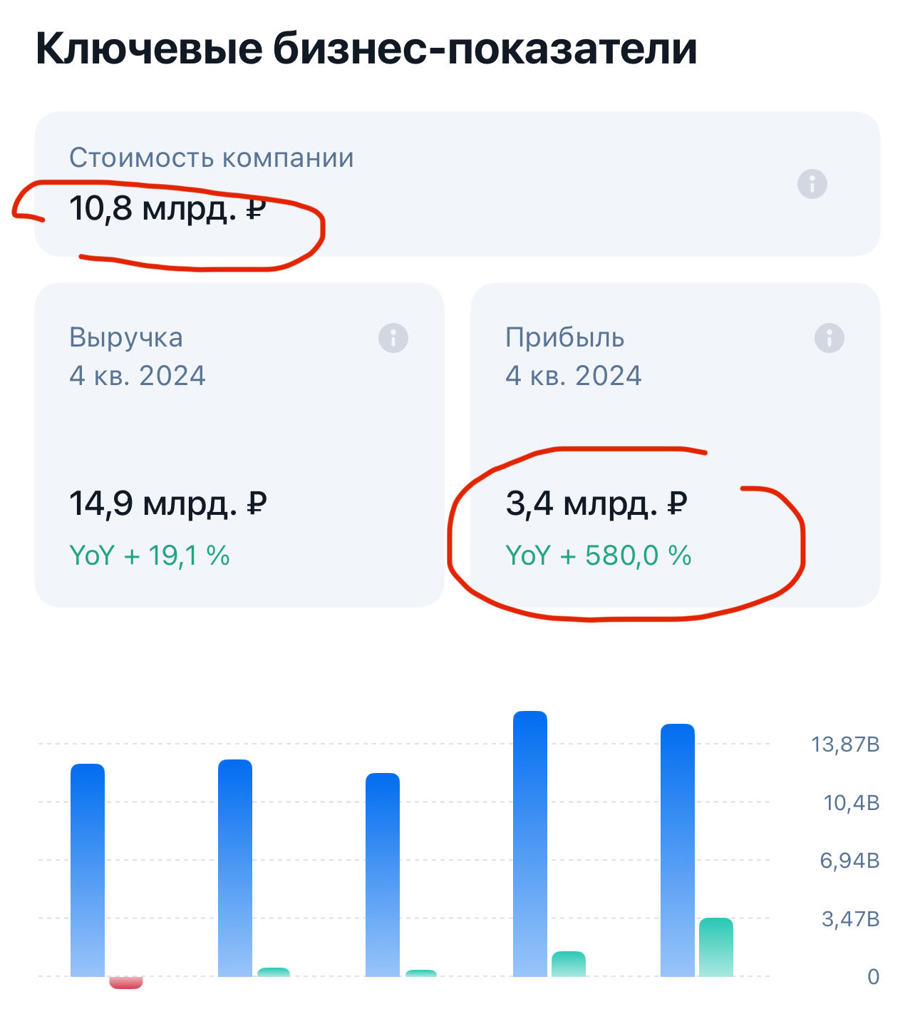Viewport: 915px width, 1024px height.
Task: Click the 13,87B axis label
Action: click(845, 745)
